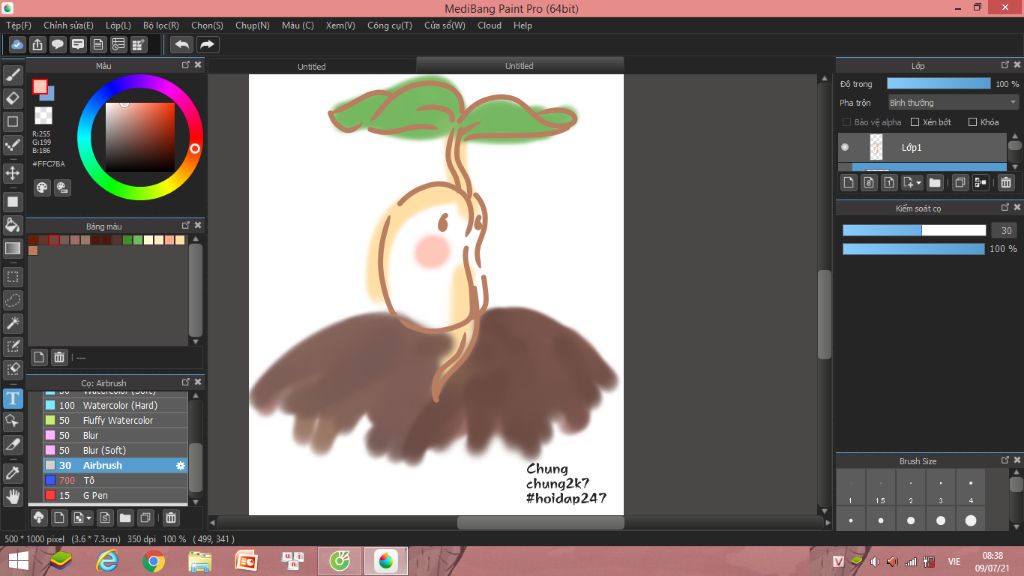
Task: Open Google Chrome from the taskbar
Action: pos(154,561)
